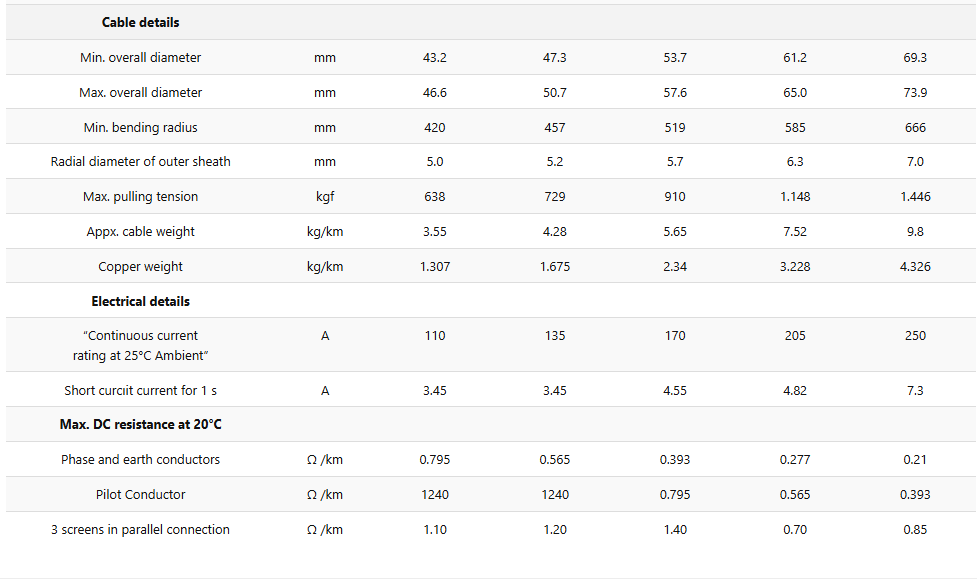Select the Copper weight row label

click(x=141, y=267)
